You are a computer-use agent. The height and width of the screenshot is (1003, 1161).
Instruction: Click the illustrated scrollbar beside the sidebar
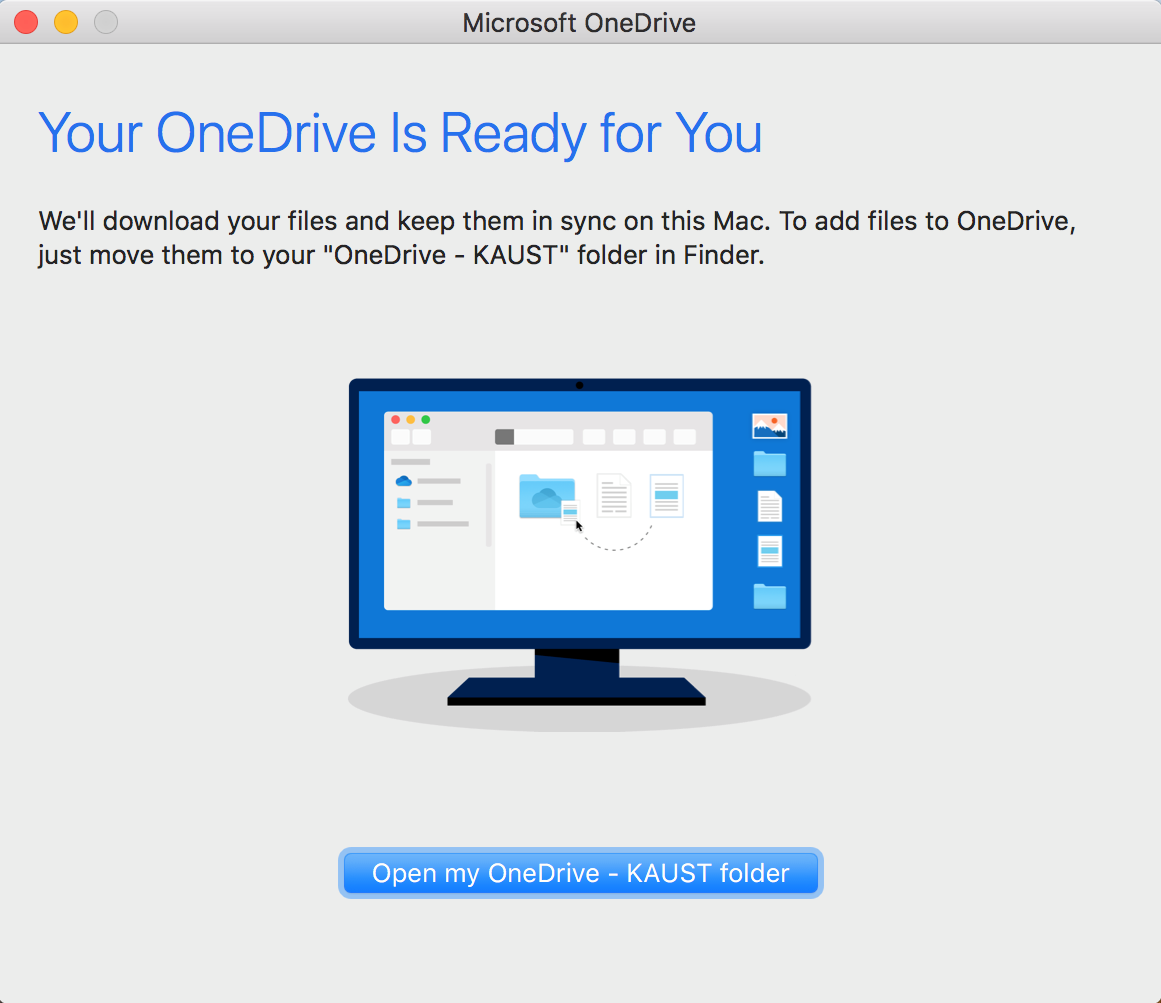coord(489,501)
